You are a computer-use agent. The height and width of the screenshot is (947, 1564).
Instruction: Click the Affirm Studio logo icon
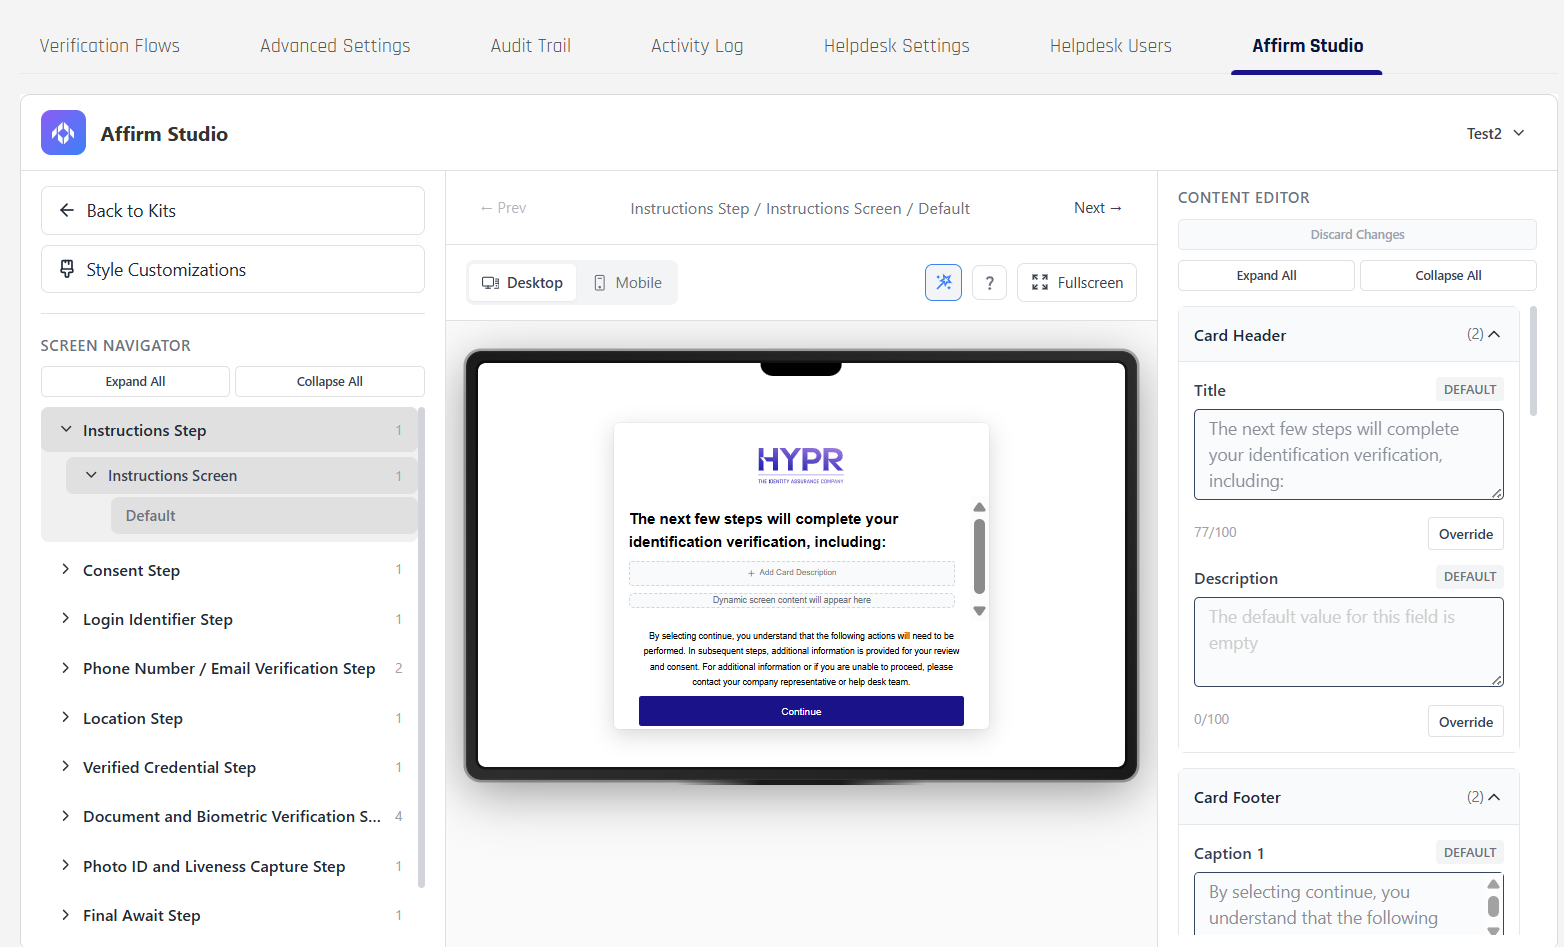click(x=63, y=133)
